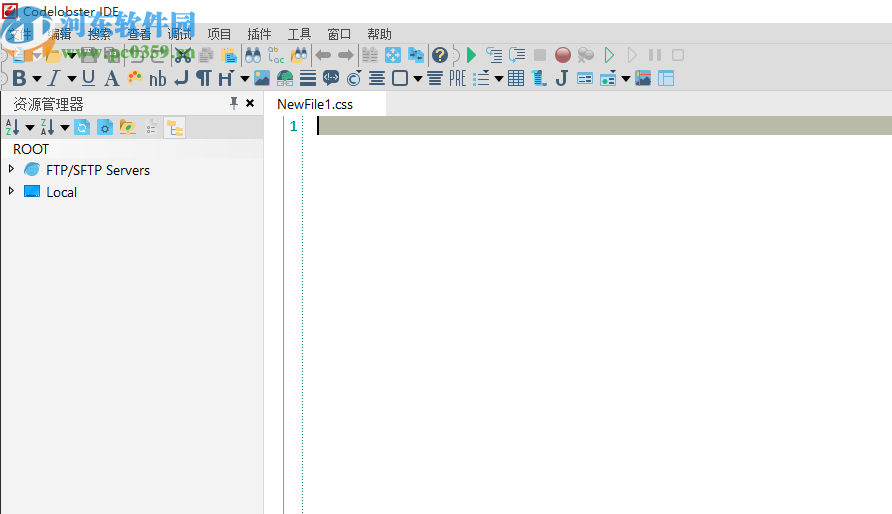Apply Bold formatting tag
The height and width of the screenshot is (514, 892).
(19, 78)
